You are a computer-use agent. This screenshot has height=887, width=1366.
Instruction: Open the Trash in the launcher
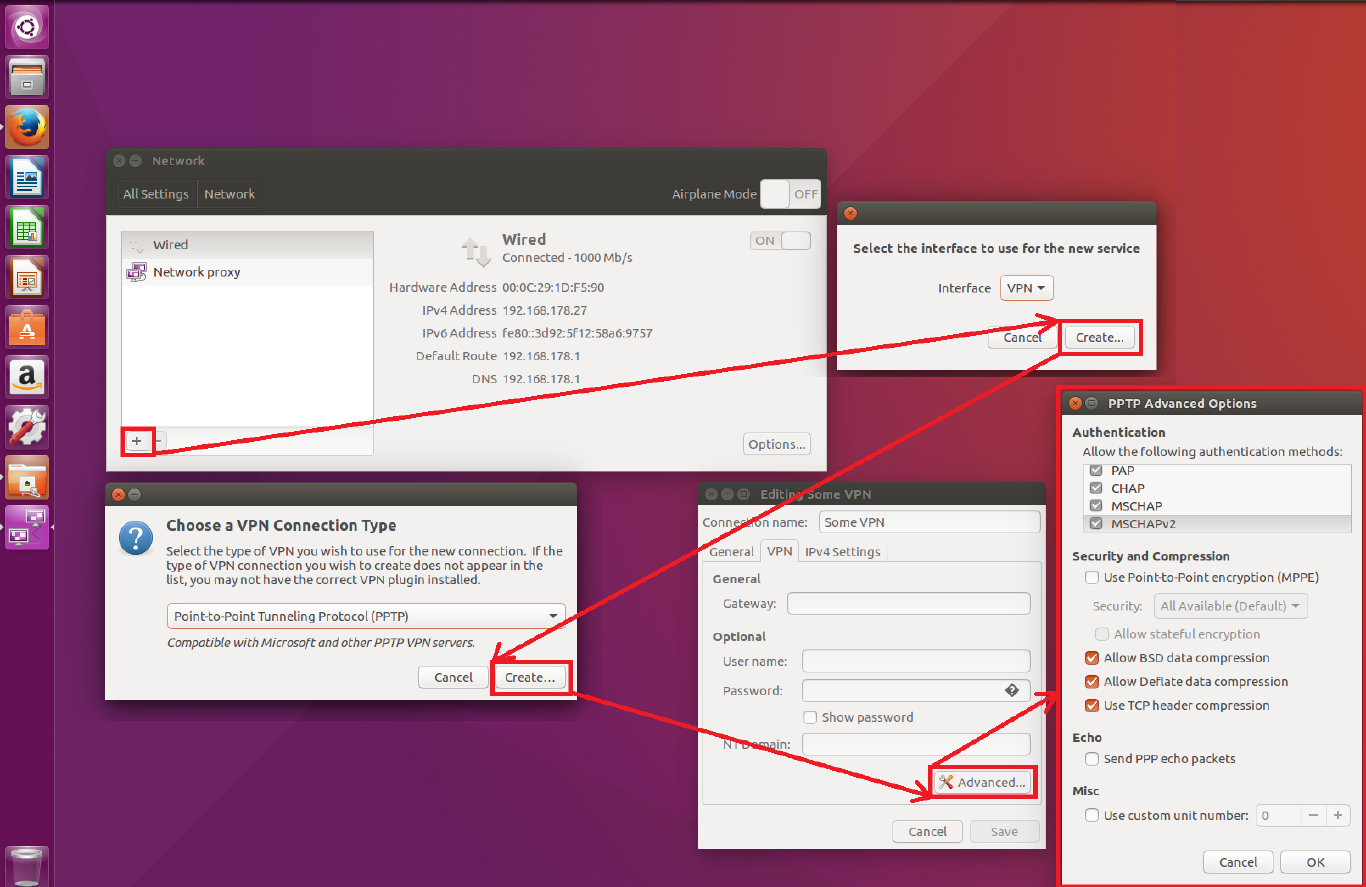[27, 864]
